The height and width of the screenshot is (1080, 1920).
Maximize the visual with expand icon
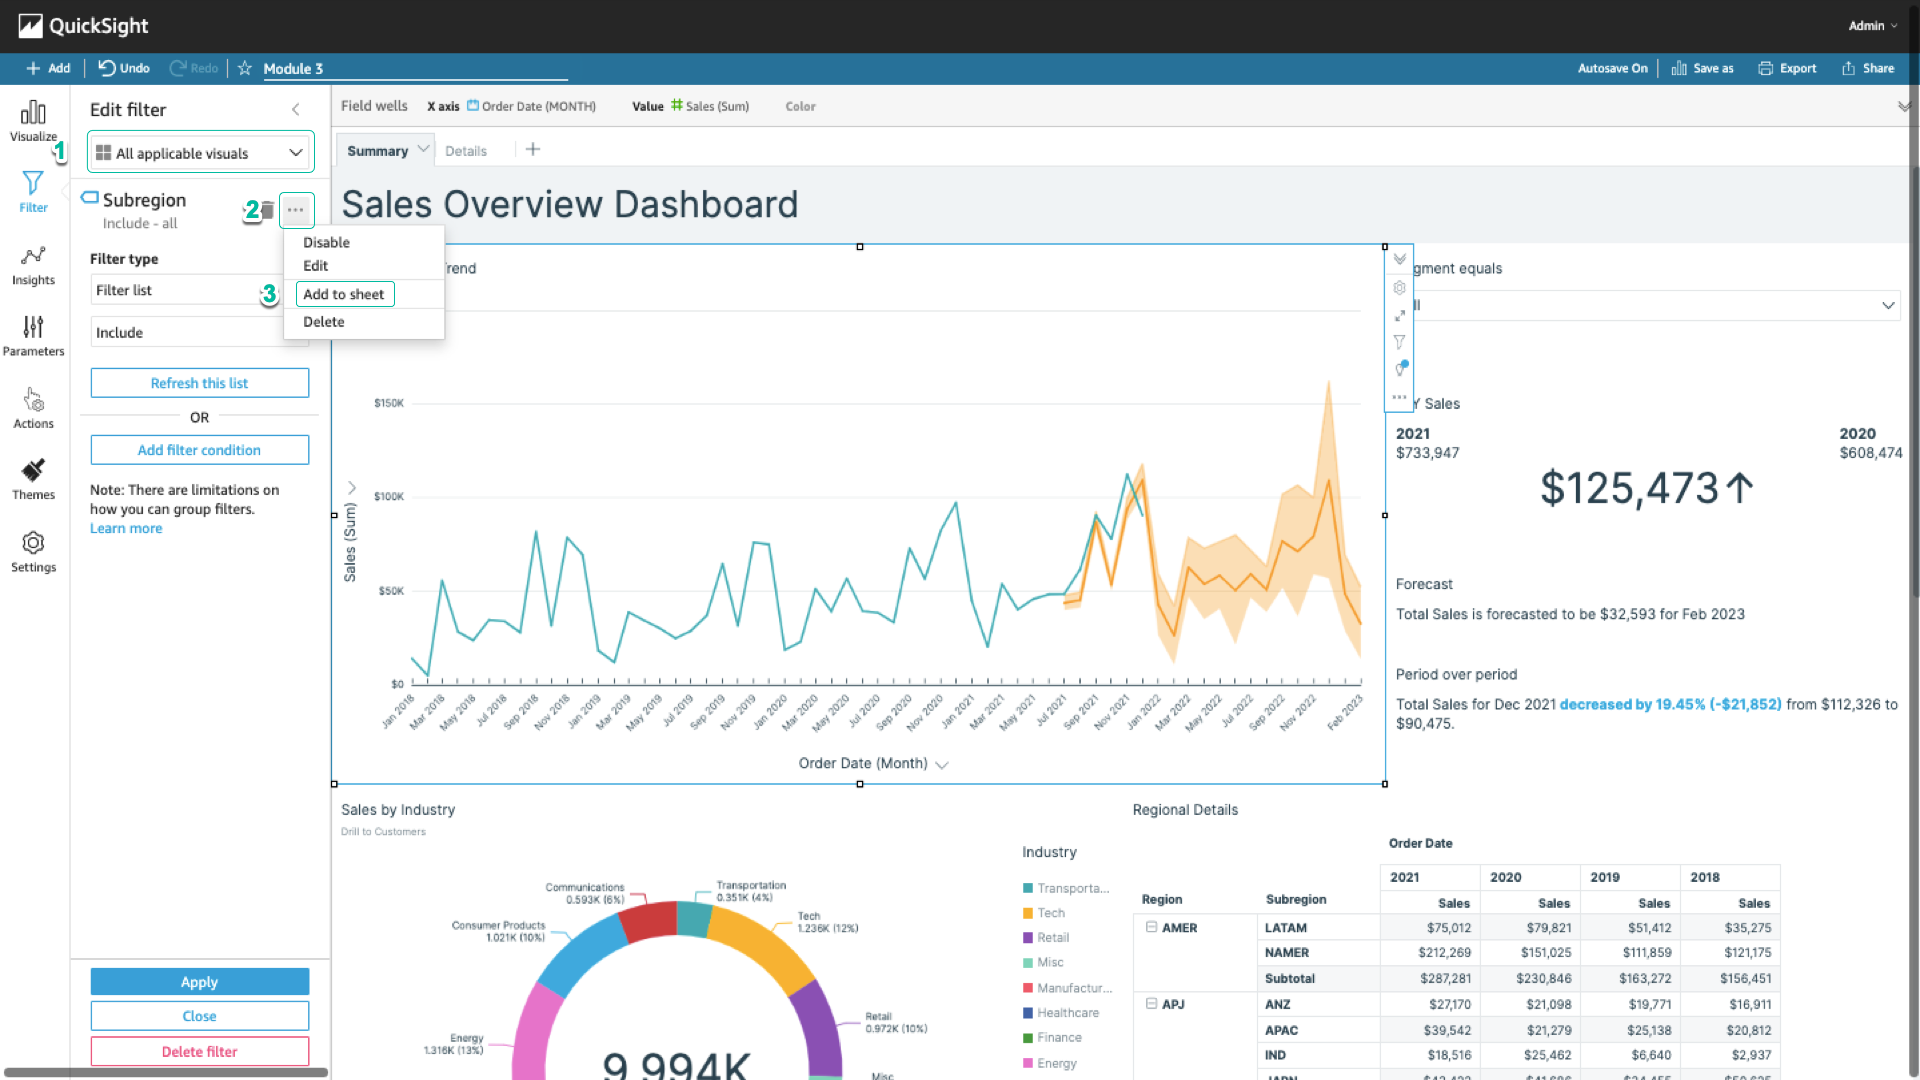coord(1399,315)
